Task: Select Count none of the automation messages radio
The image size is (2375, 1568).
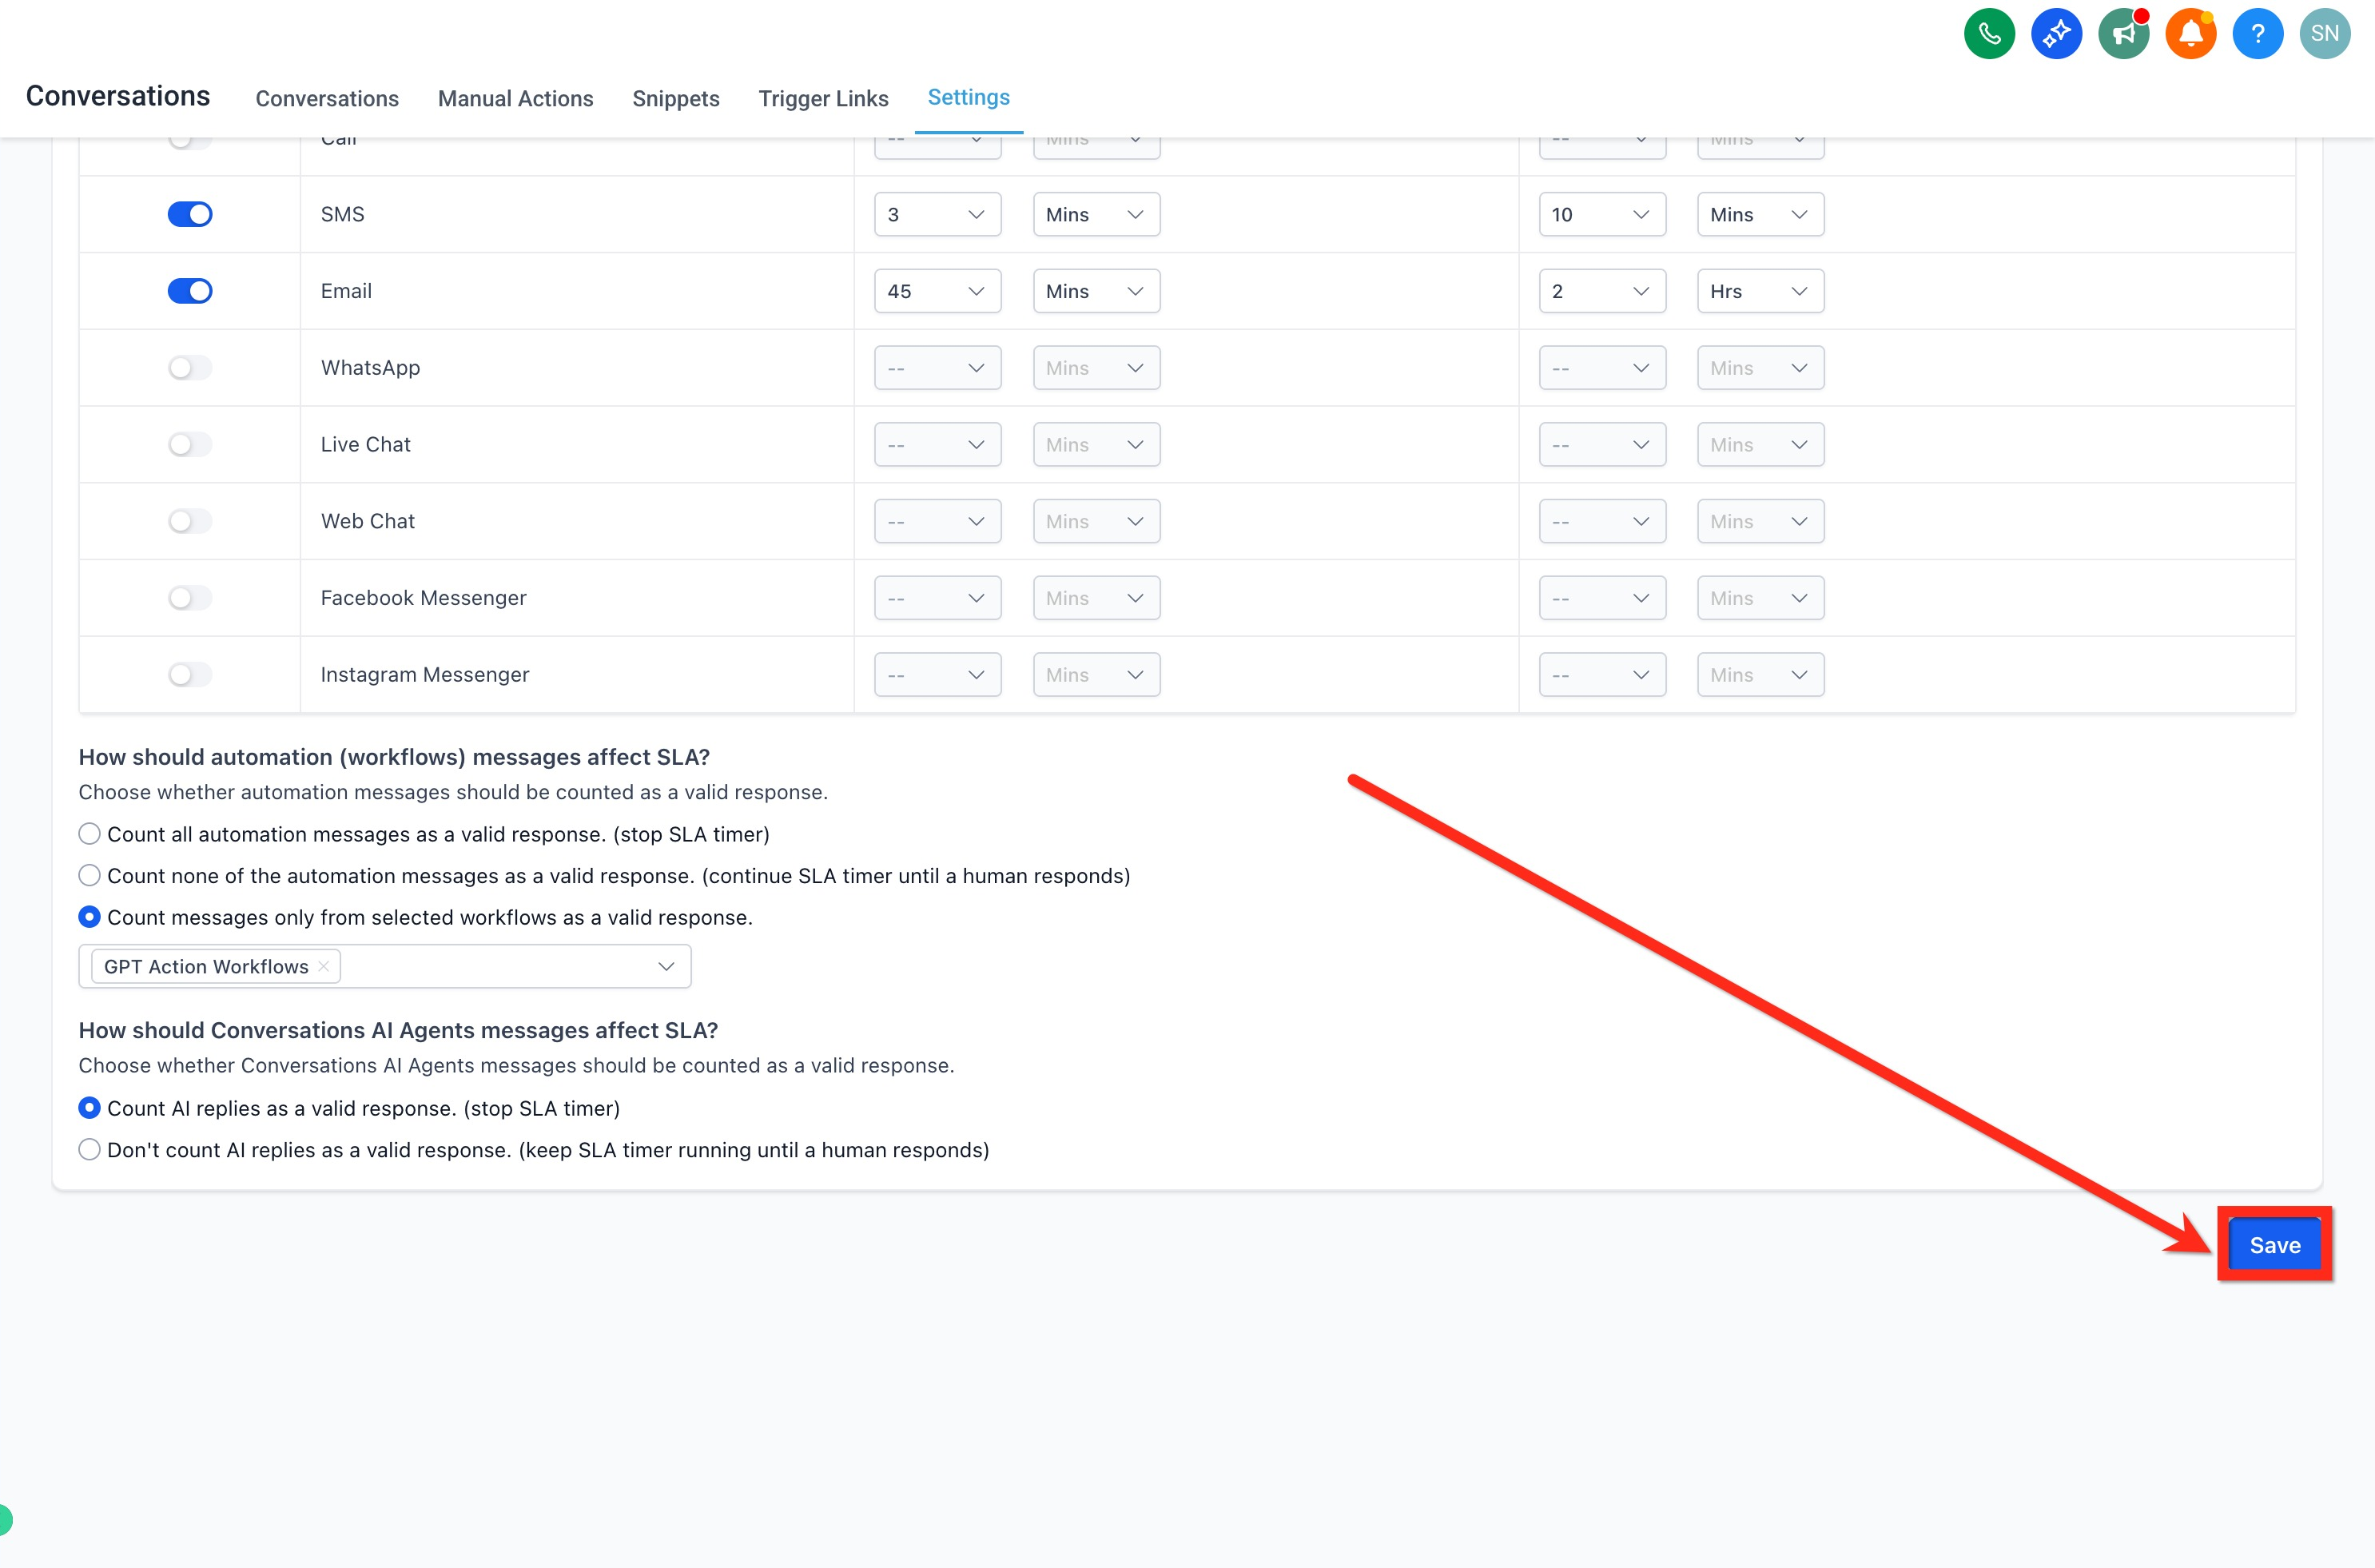Action: point(89,876)
